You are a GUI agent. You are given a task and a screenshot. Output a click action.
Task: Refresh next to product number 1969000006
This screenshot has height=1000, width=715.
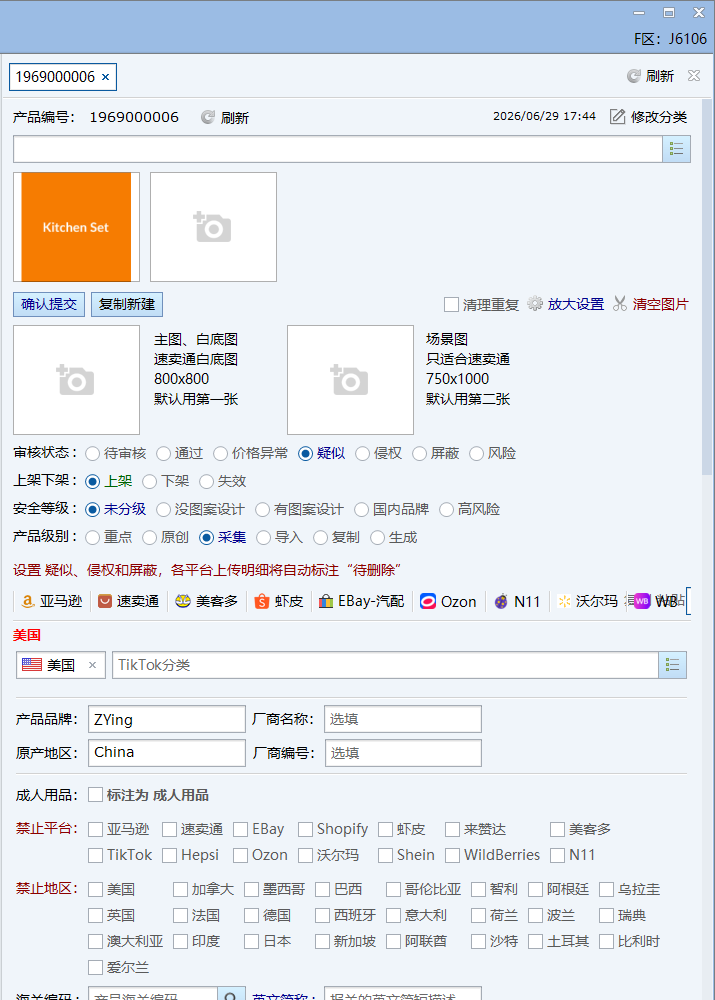pyautogui.click(x=225, y=117)
